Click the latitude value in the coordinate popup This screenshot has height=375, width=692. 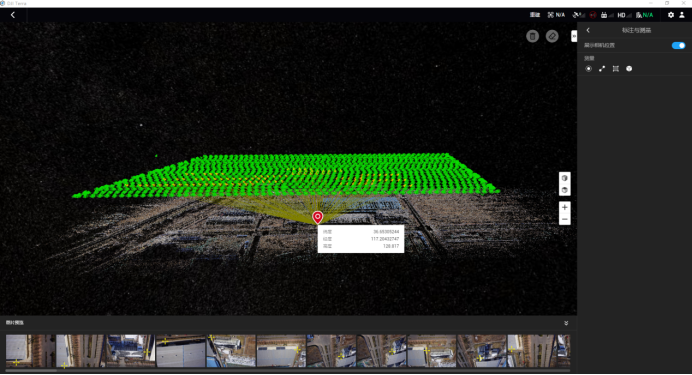click(386, 232)
